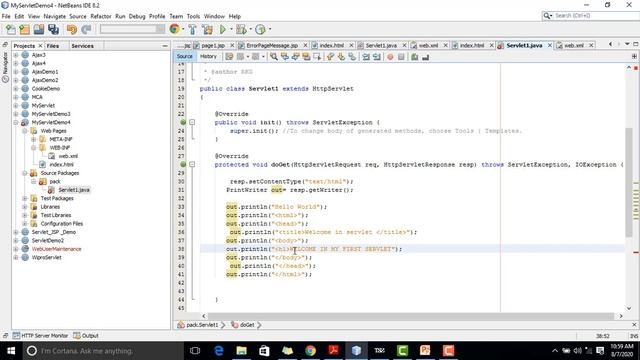The image size is (640, 360).
Task: Open File Explorer from the taskbar
Action: pos(241,351)
